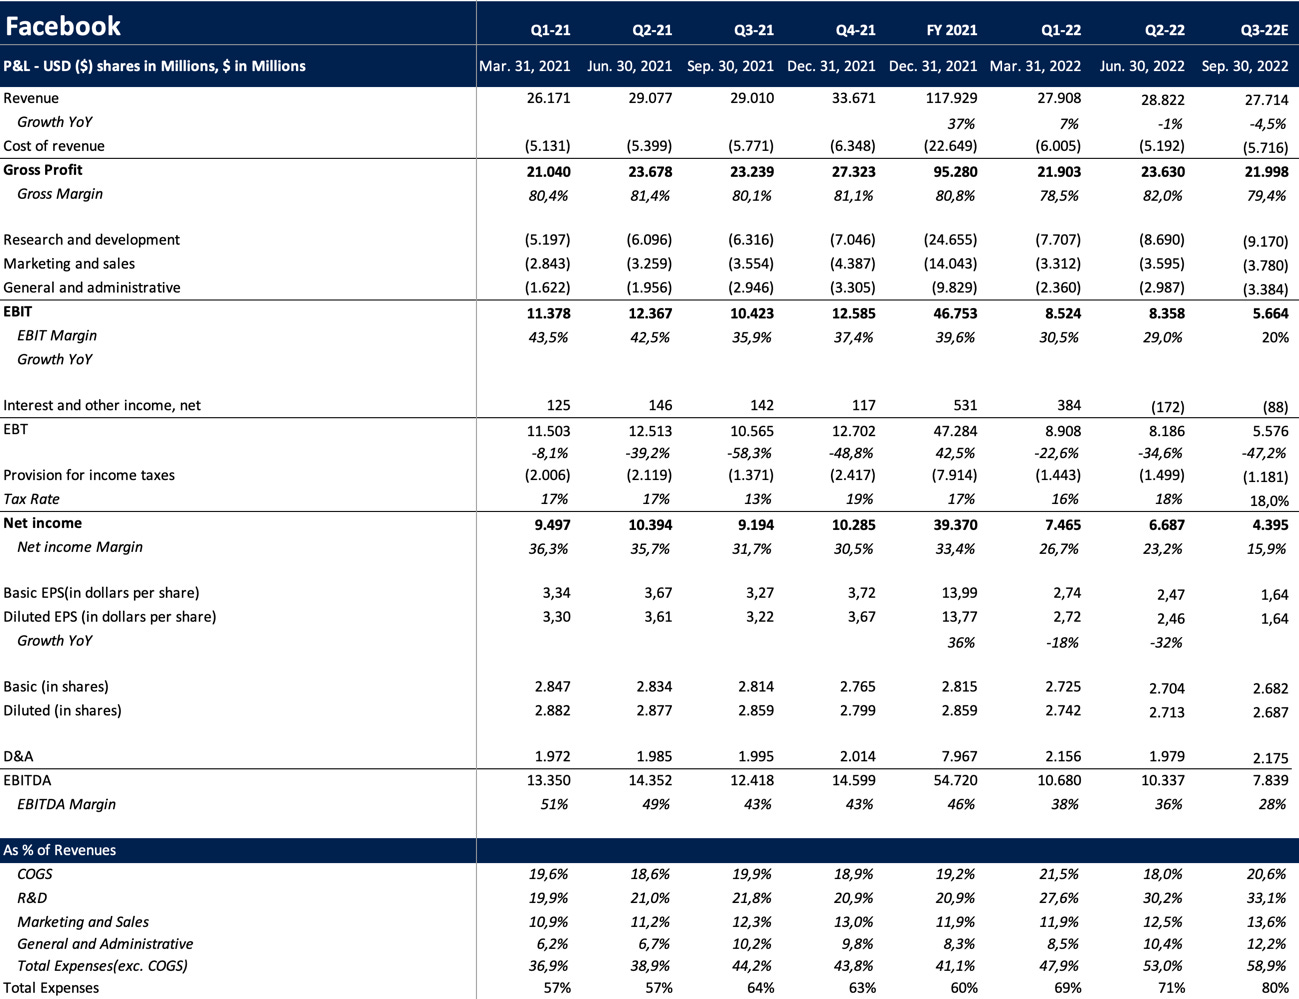Click the Research and development label
The height and width of the screenshot is (999, 1299).
92,240
